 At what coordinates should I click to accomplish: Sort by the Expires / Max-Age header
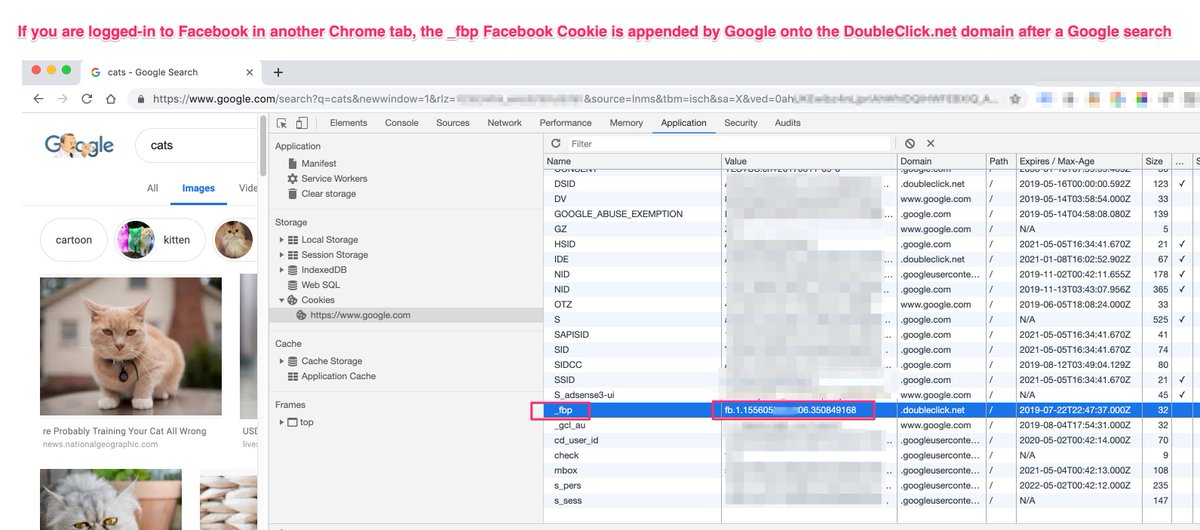1078,161
